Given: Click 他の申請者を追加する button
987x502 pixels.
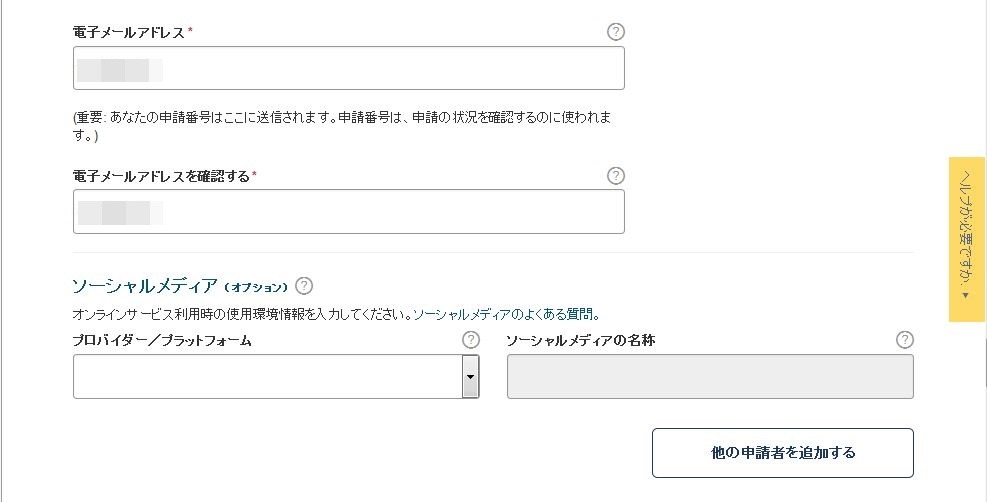Looking at the screenshot, I should (782, 453).
